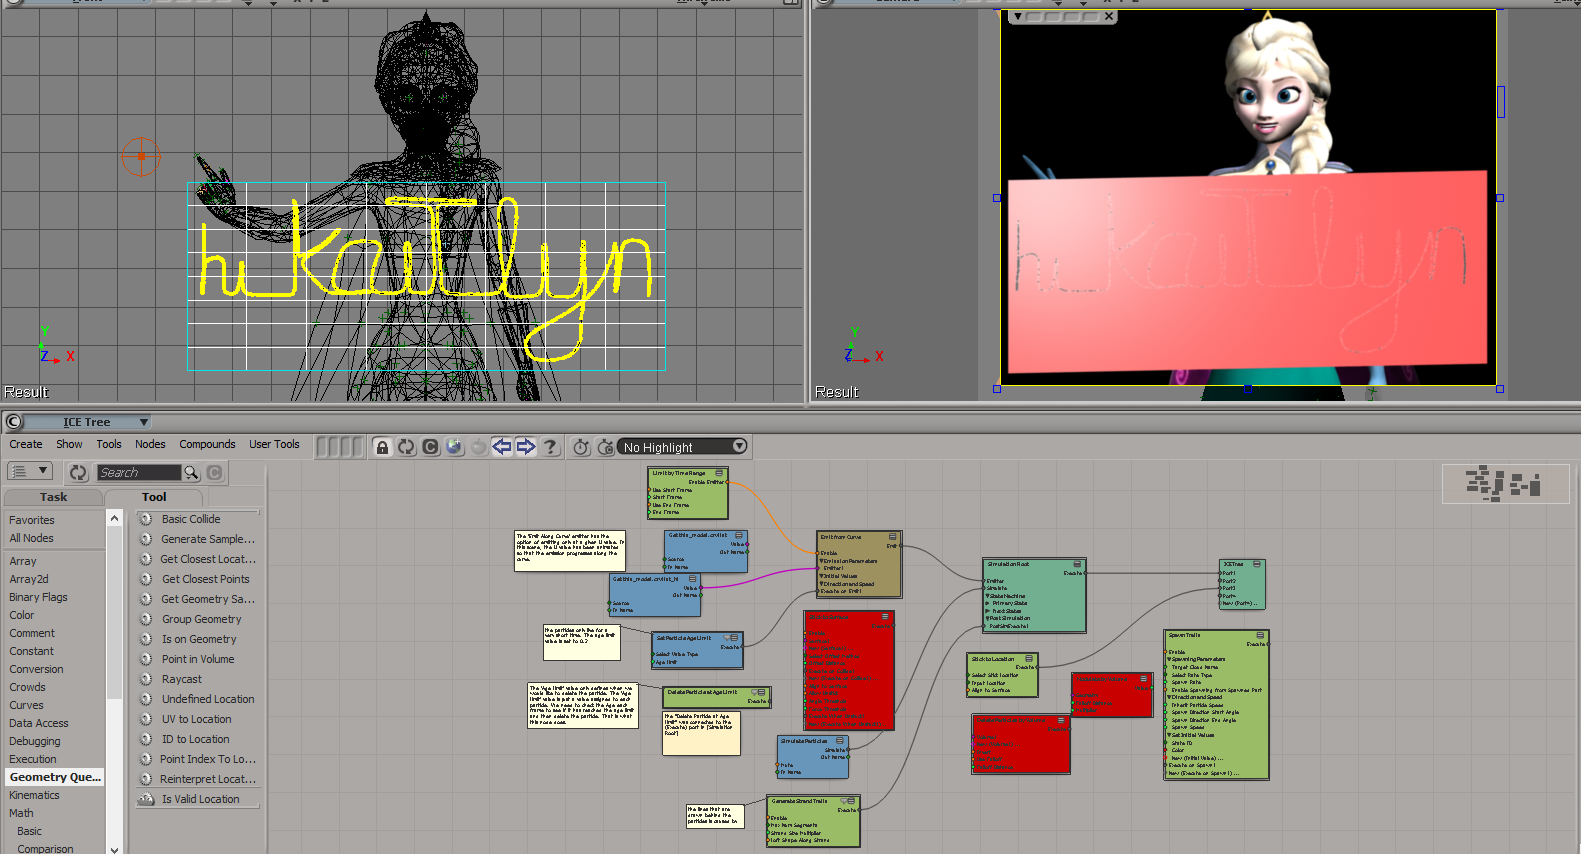Click the C clear search icon

pos(215,472)
